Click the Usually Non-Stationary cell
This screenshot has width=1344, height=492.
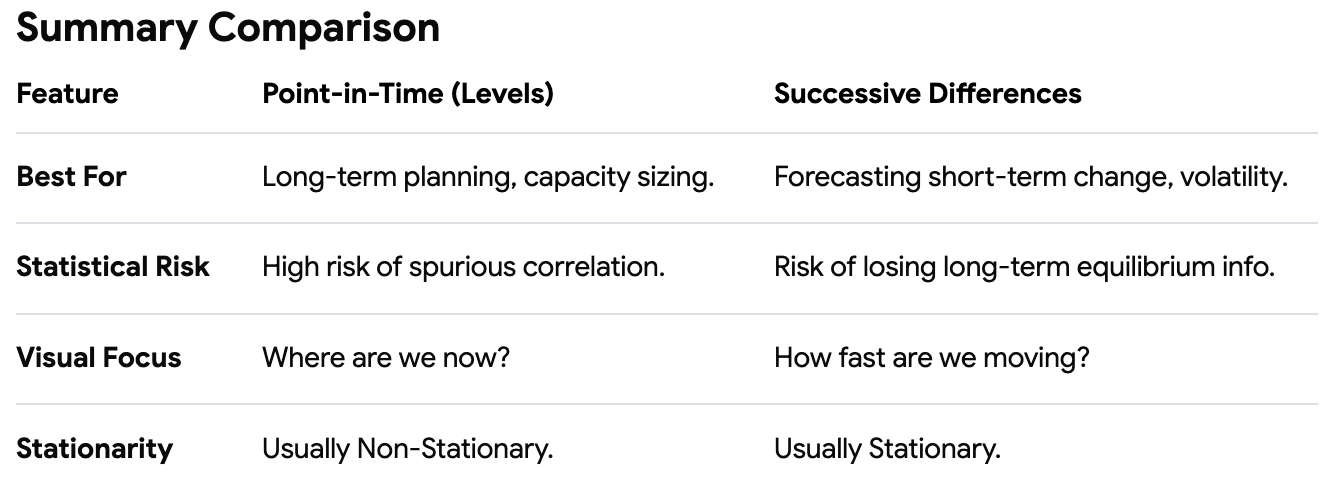[x=408, y=449]
